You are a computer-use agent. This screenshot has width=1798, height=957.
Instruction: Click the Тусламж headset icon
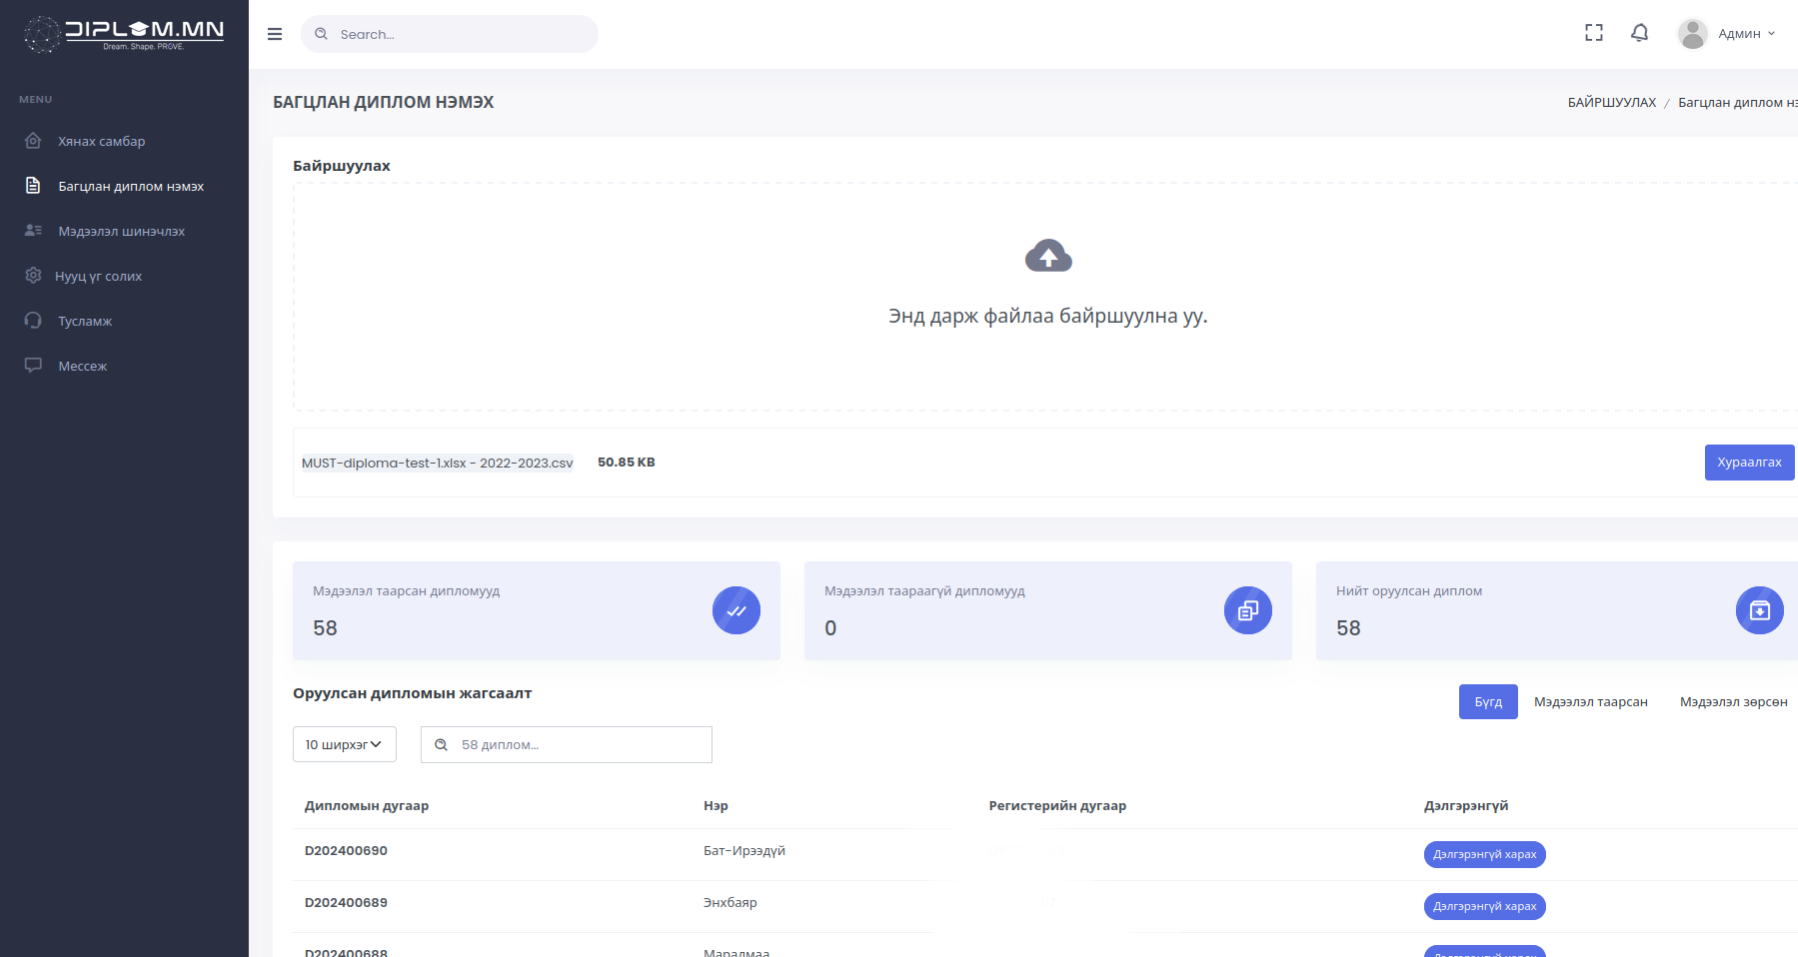[33, 320]
